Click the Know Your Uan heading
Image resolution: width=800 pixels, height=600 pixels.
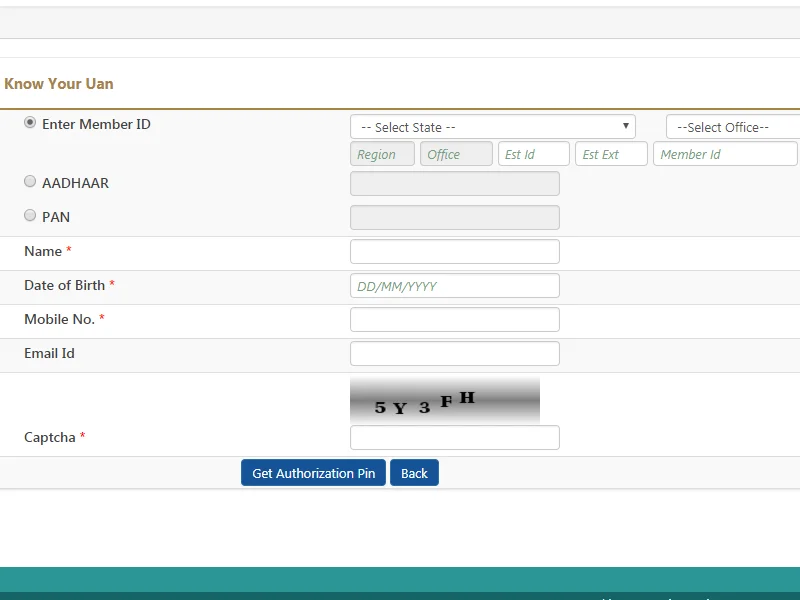59,84
